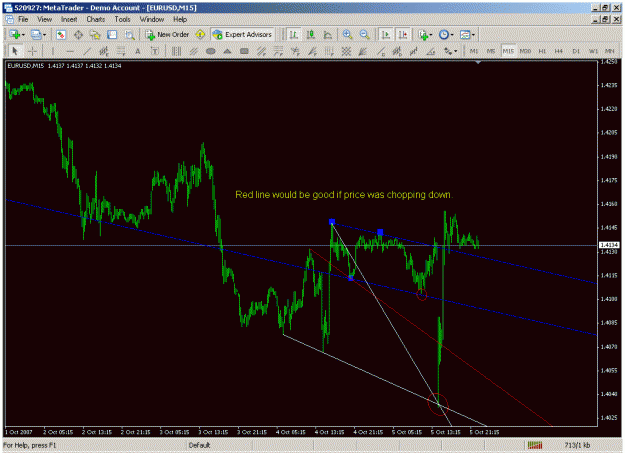The height and width of the screenshot is (453, 625).
Task: Select the yellow 'Red line would be good' text
Action: point(344,195)
